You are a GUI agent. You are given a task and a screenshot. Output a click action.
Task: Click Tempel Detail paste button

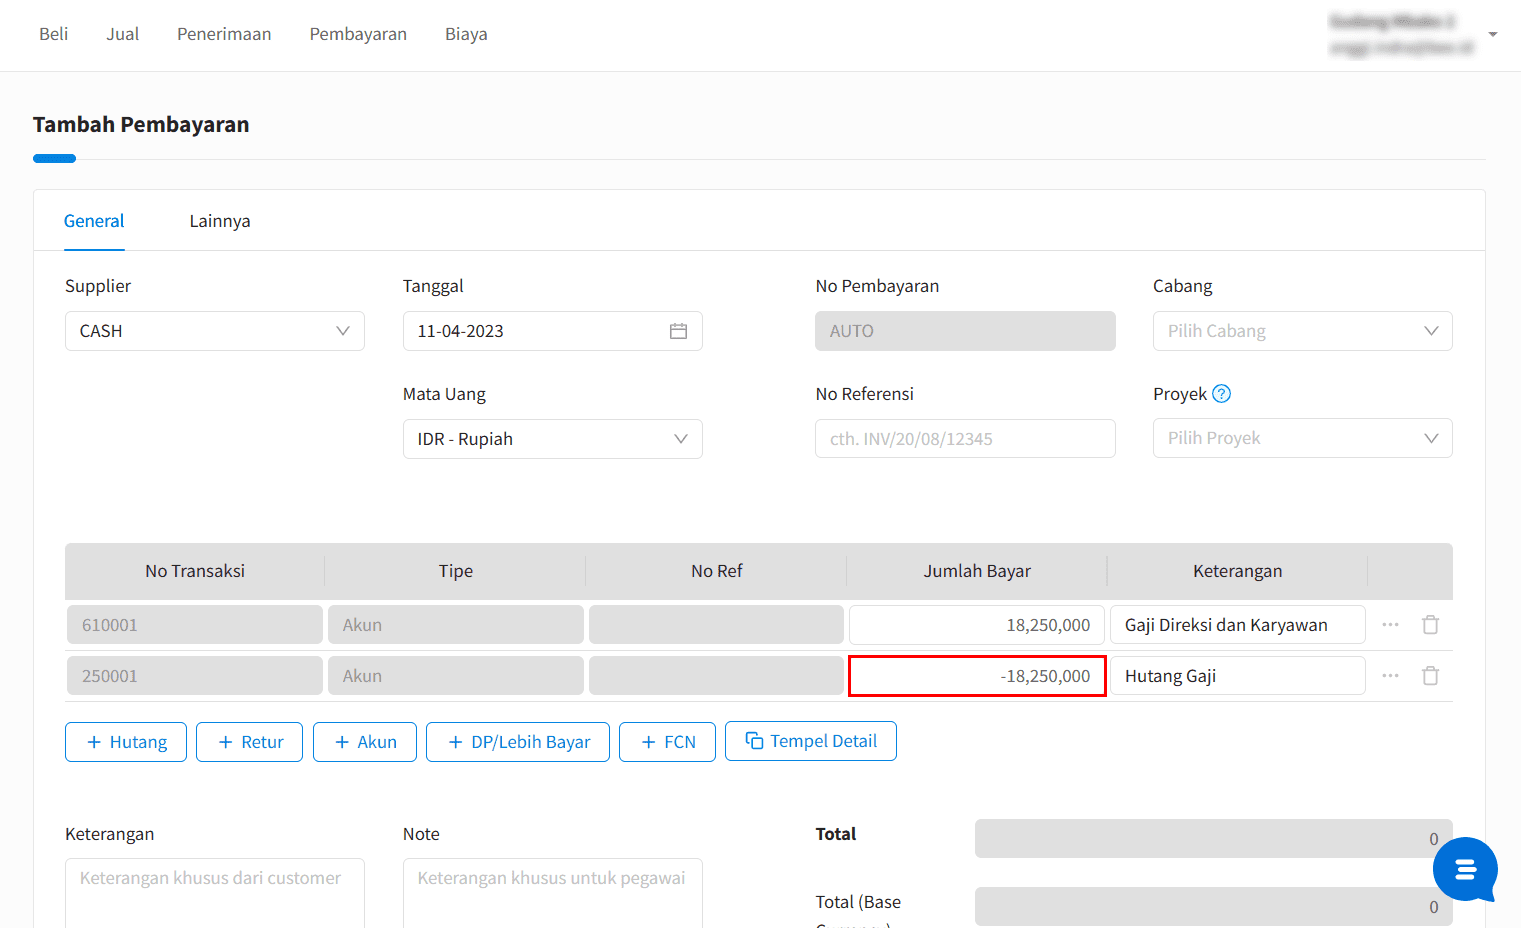pos(810,741)
